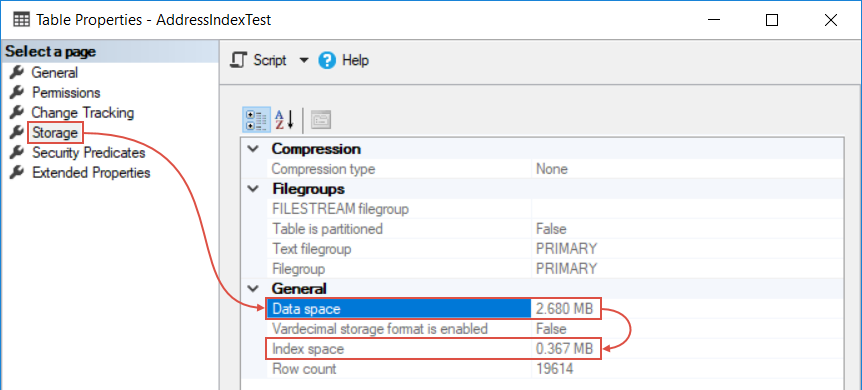This screenshot has width=862, height=390.
Task: Collapse the Filegroups category
Action: click(253, 189)
